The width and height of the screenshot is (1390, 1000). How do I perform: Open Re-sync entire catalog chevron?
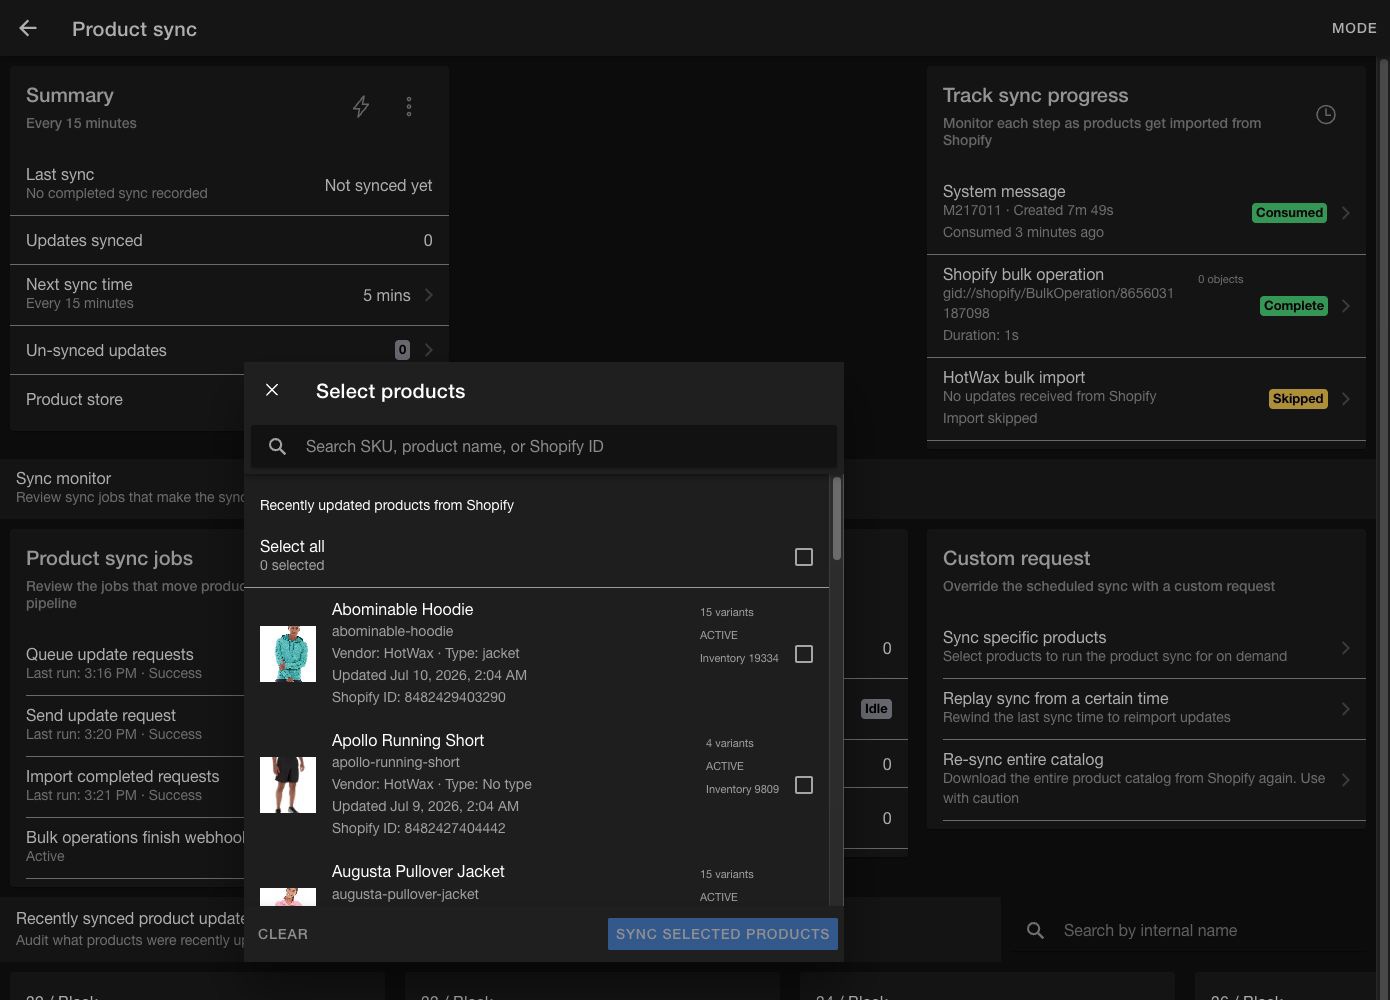[1346, 780]
